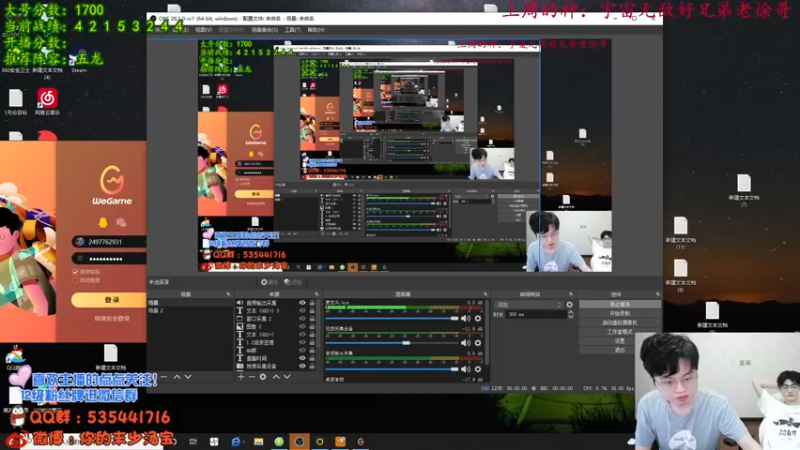Image resolution: width=800 pixels, height=450 pixels.
Task: Toggle WeGame auto login checkbox
Action: 76,280
